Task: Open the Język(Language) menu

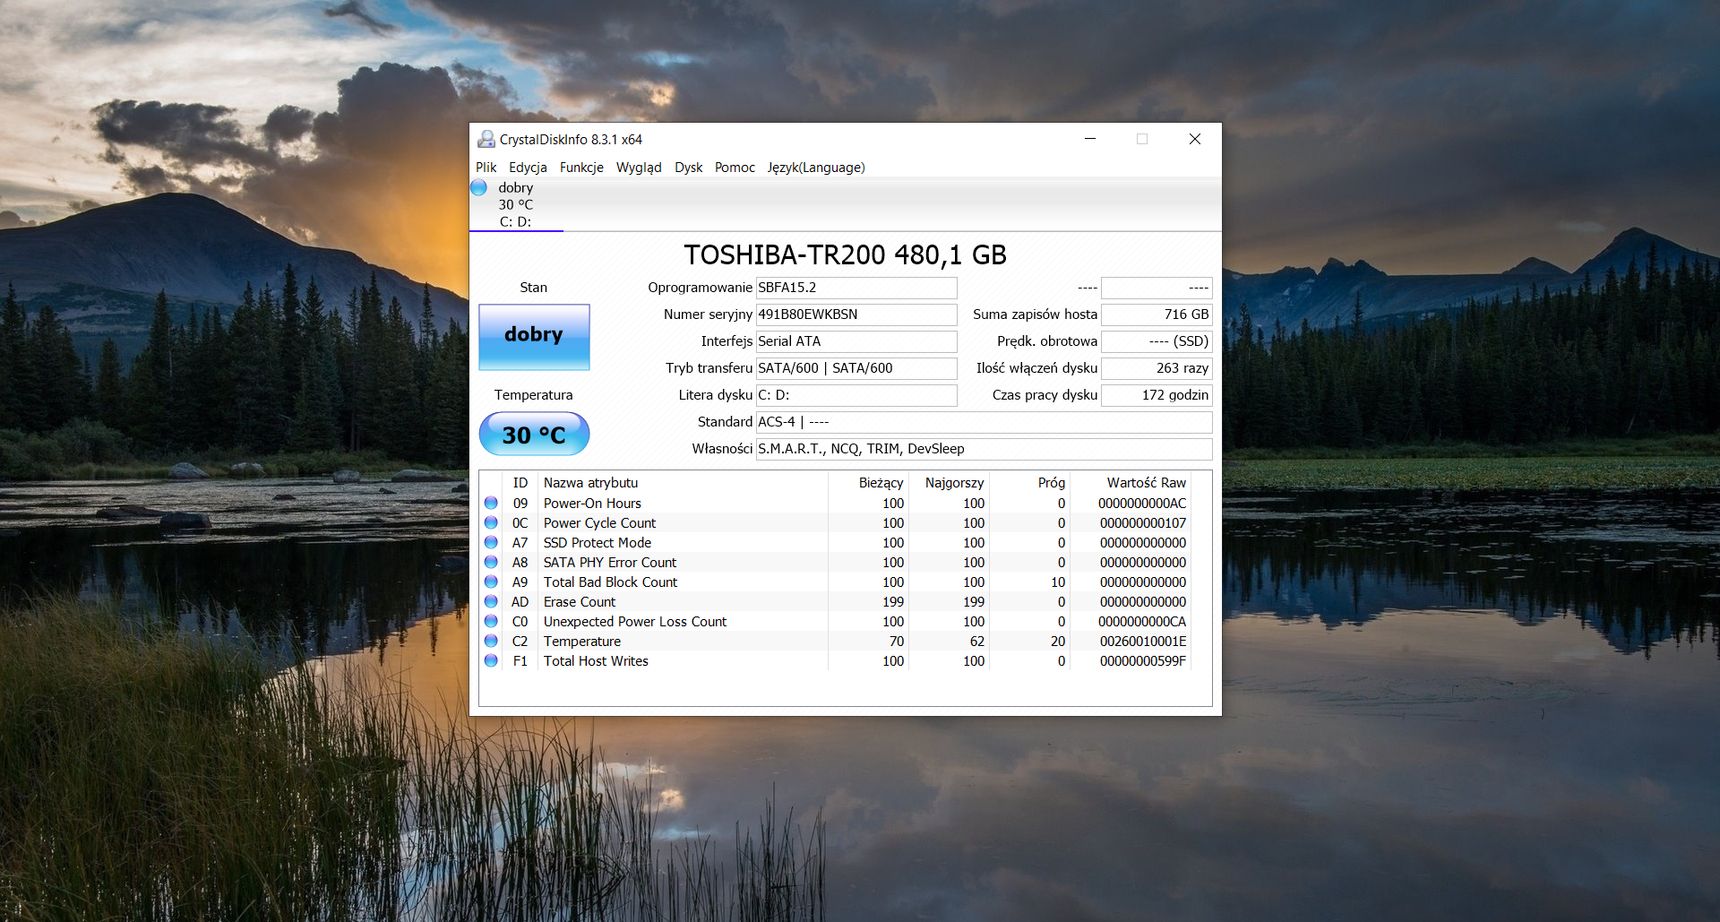Action: click(816, 167)
